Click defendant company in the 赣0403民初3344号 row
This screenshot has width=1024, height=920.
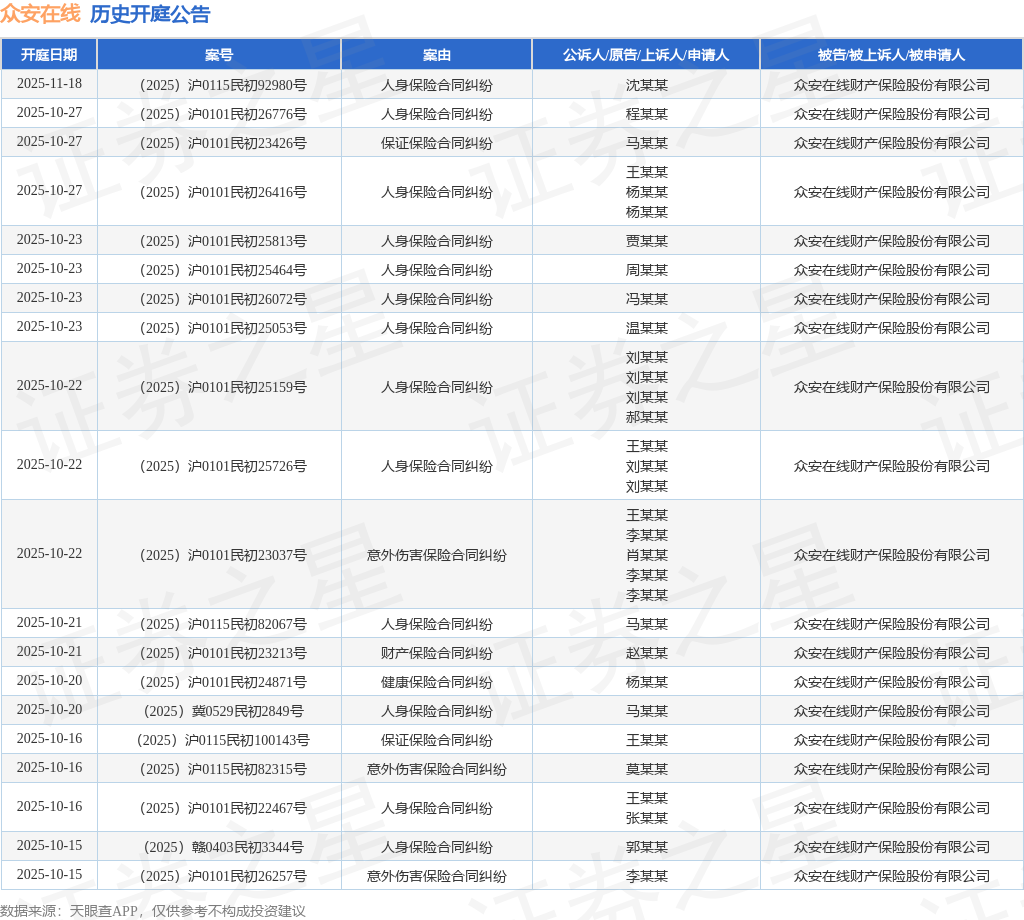click(x=891, y=847)
